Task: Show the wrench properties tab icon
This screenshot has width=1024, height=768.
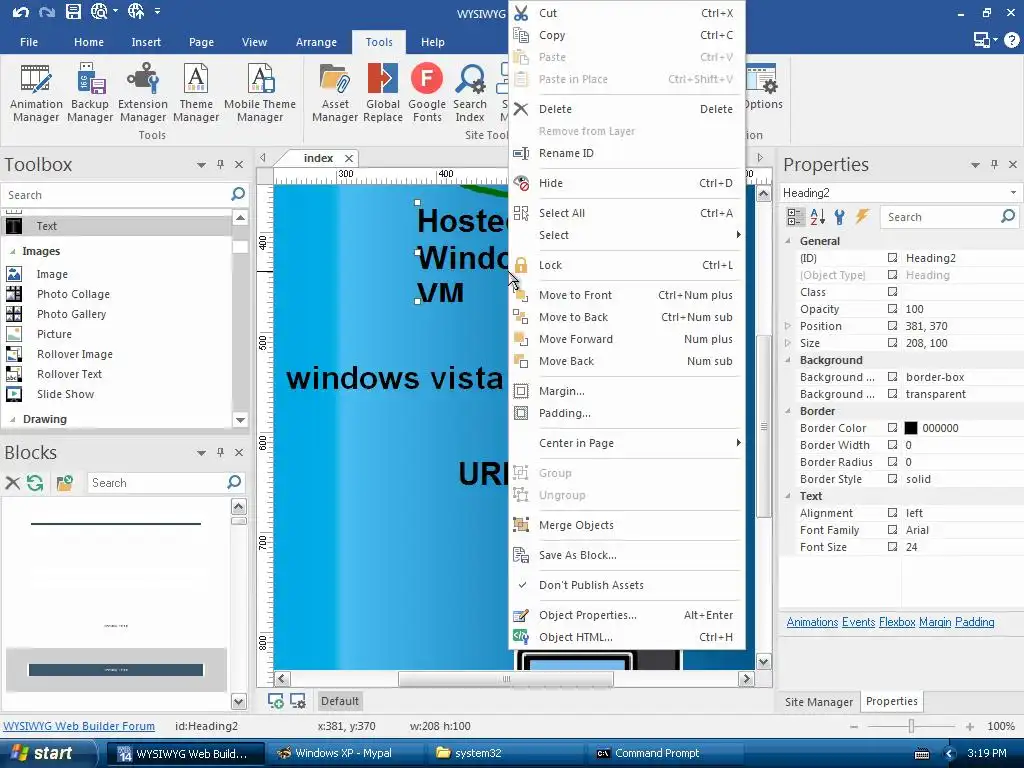Action: coord(840,217)
